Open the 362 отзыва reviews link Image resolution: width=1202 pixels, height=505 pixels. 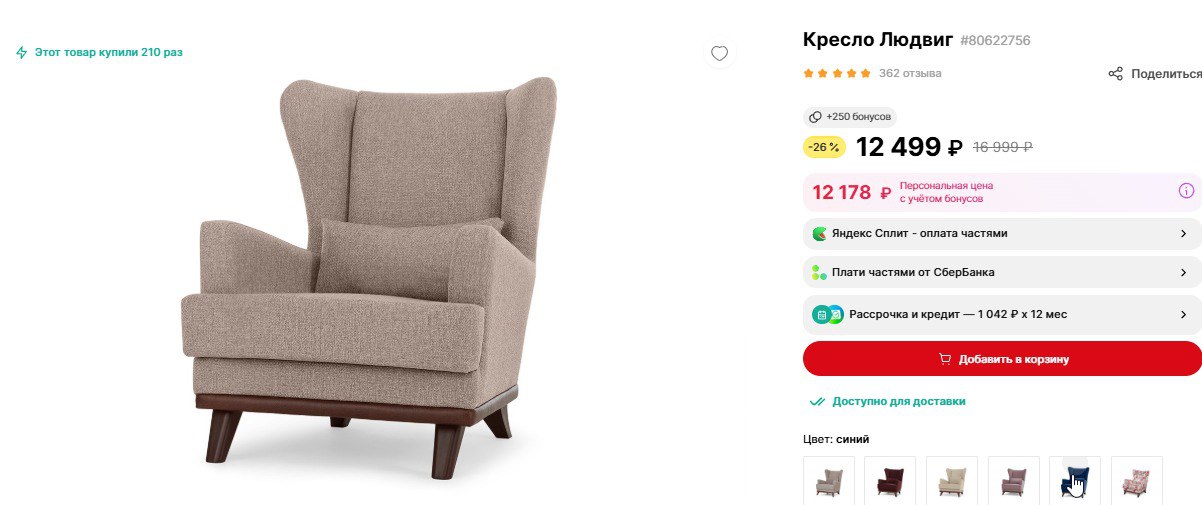(x=909, y=73)
